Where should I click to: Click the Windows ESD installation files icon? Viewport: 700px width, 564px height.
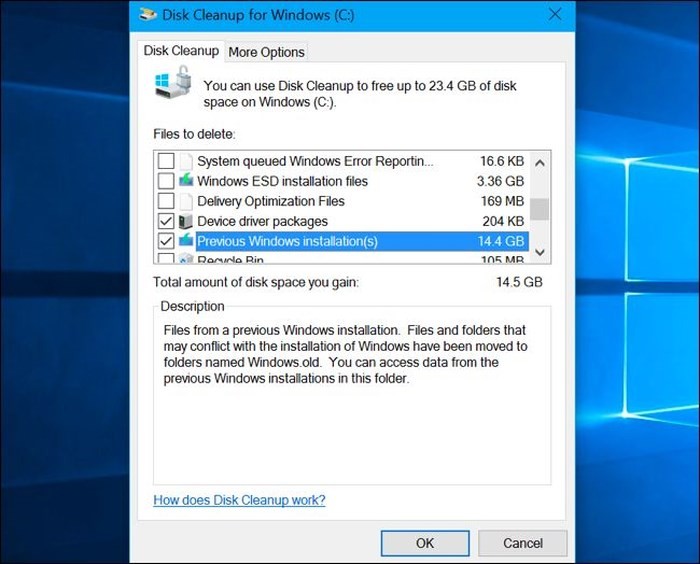click(186, 181)
